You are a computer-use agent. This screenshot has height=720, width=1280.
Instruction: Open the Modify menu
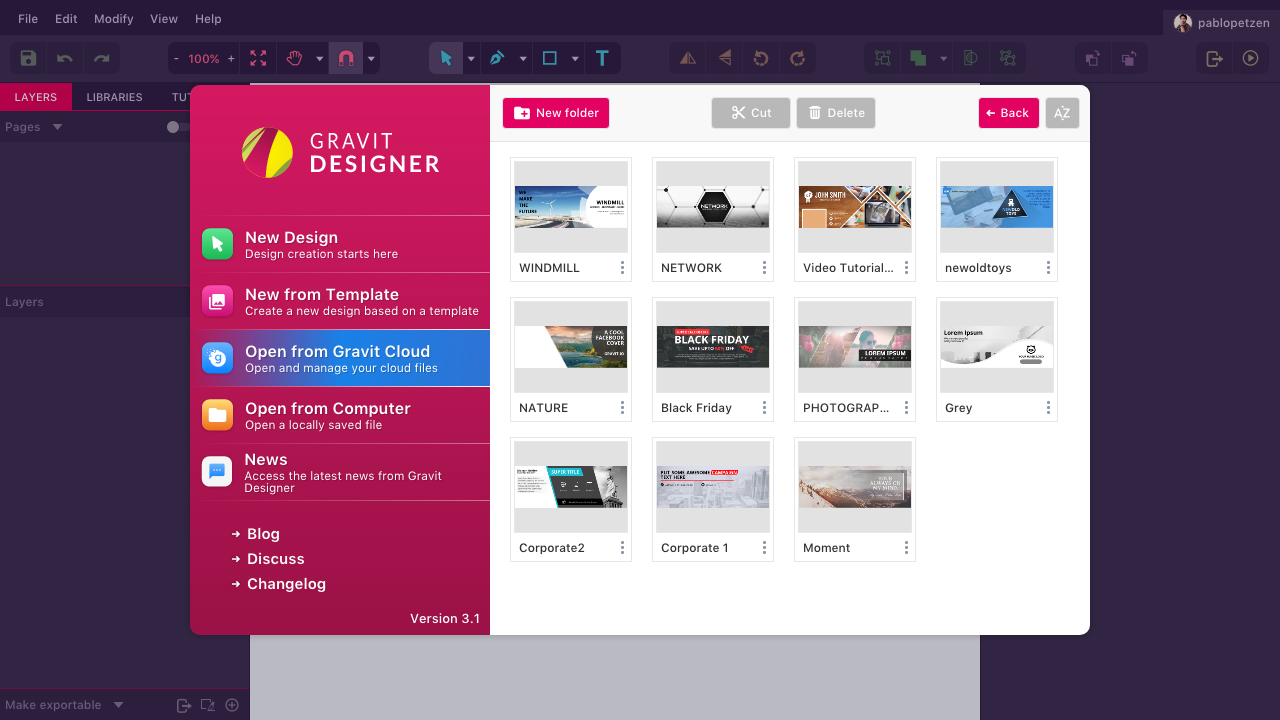(113, 19)
